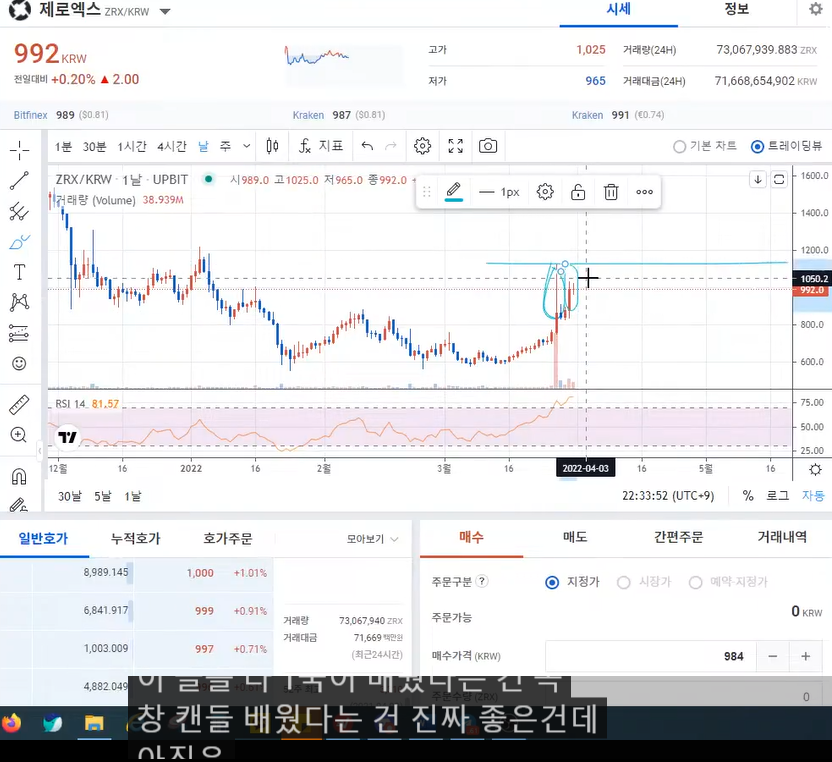Image resolution: width=832 pixels, height=762 pixels.
Task: Open the ZRX/KRW market selector dropdown
Action: pyautogui.click(x=165, y=11)
